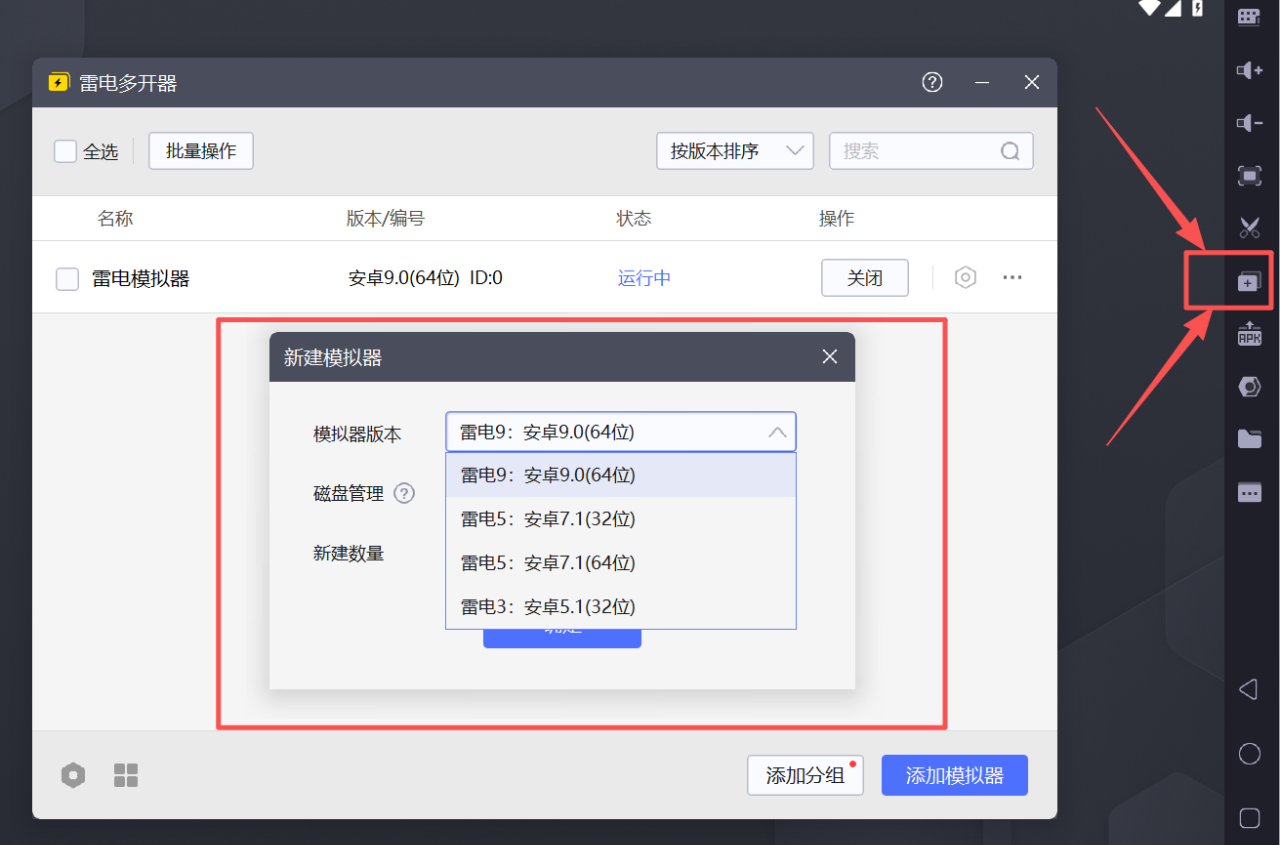Toggle fullscreen mode from the sidebar
Image resolution: width=1280 pixels, height=845 pixels.
tap(1249, 176)
